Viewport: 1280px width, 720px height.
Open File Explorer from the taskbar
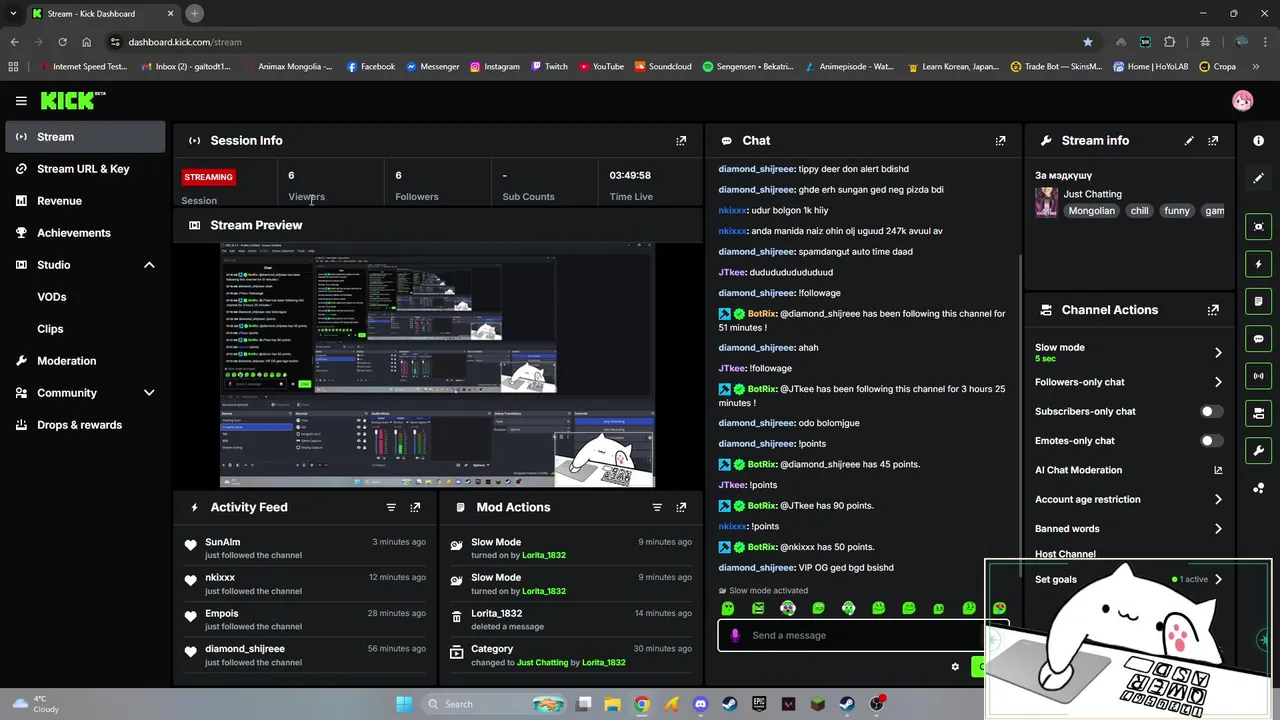click(612, 704)
